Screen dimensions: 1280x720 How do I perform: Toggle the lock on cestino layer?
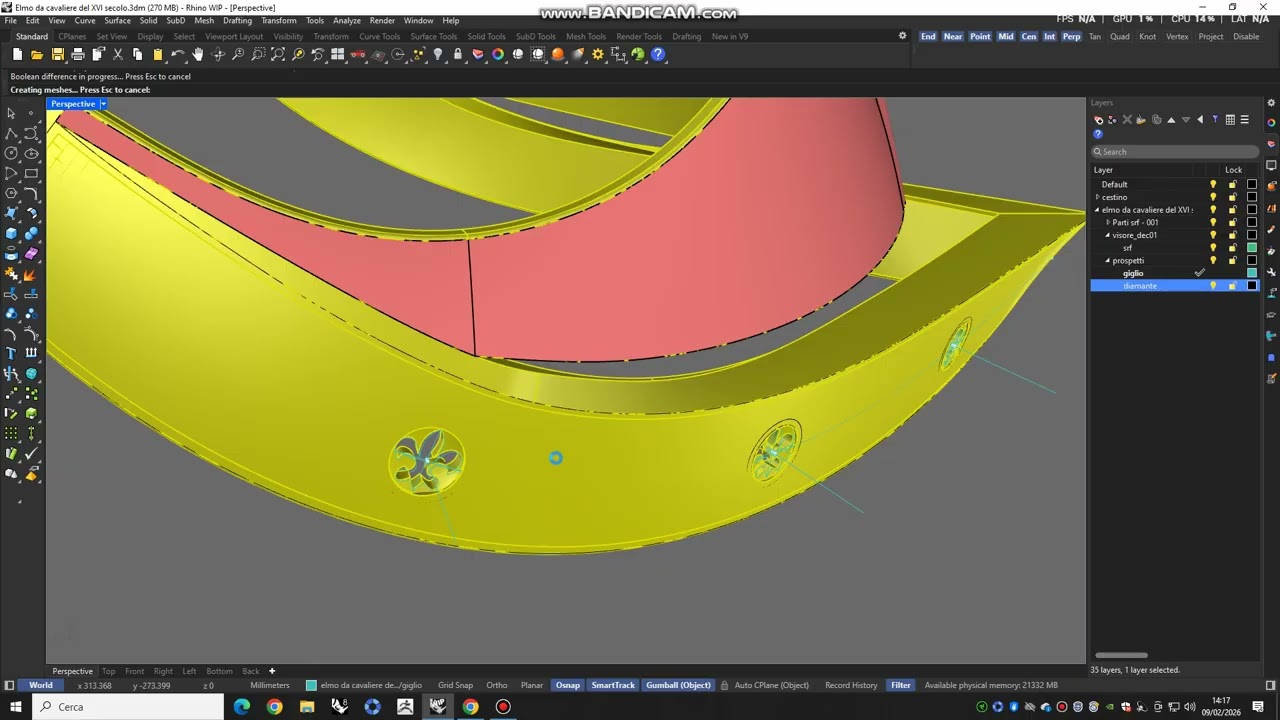click(x=1232, y=197)
